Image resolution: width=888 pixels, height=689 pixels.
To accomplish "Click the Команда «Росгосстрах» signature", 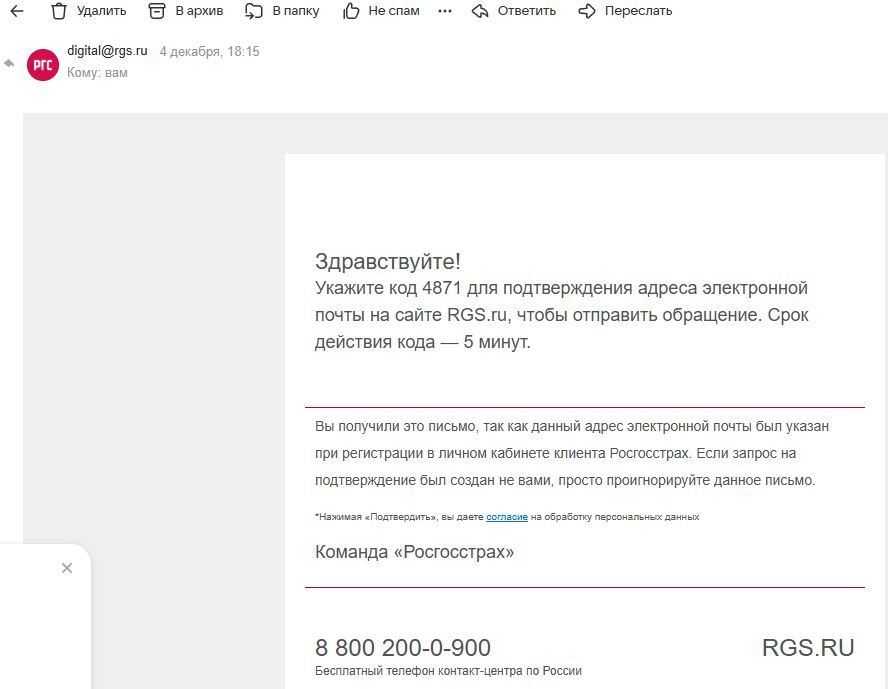I will (414, 552).
